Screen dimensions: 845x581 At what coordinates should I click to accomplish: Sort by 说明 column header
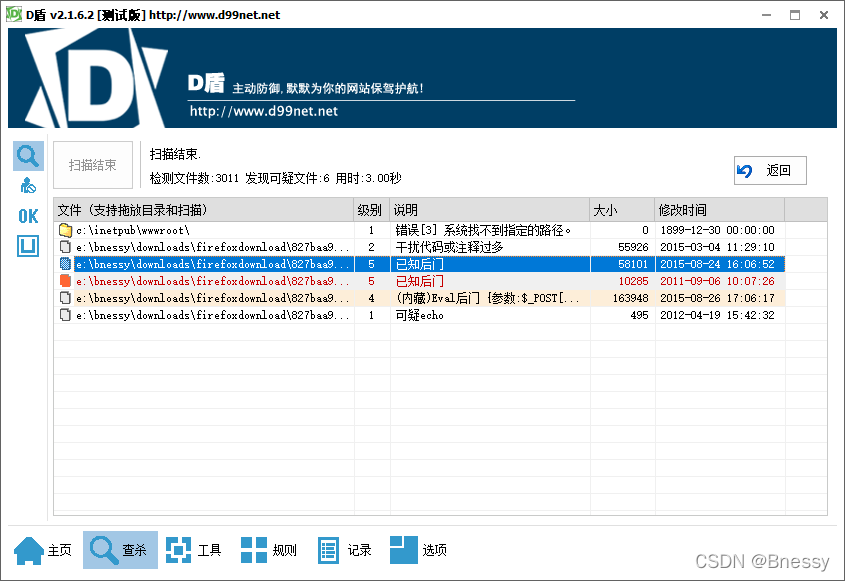point(490,210)
